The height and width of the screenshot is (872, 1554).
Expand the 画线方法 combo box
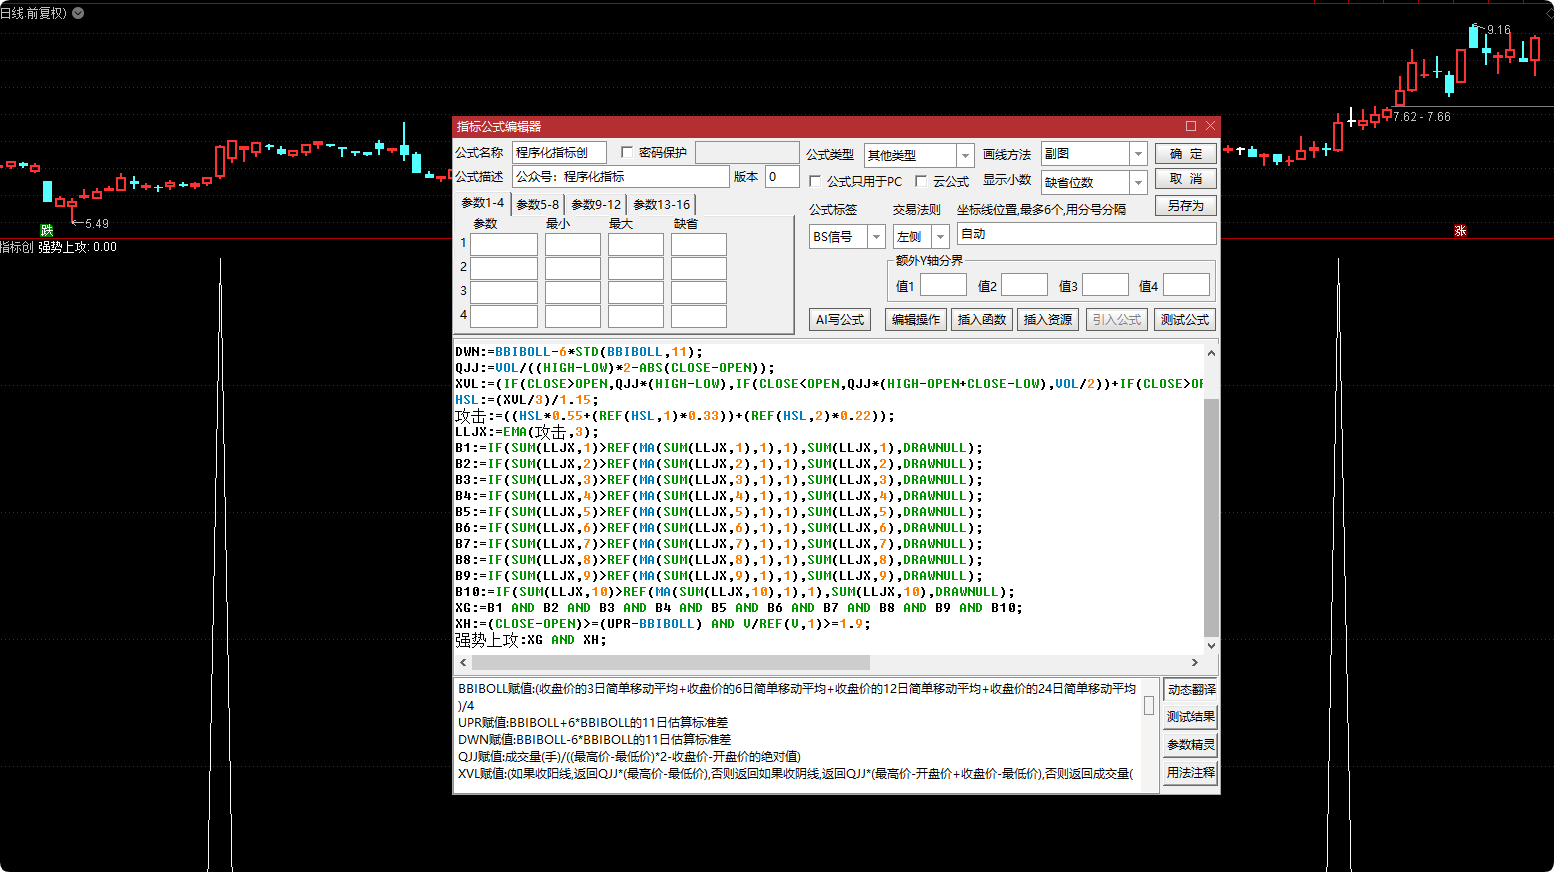tap(1138, 154)
